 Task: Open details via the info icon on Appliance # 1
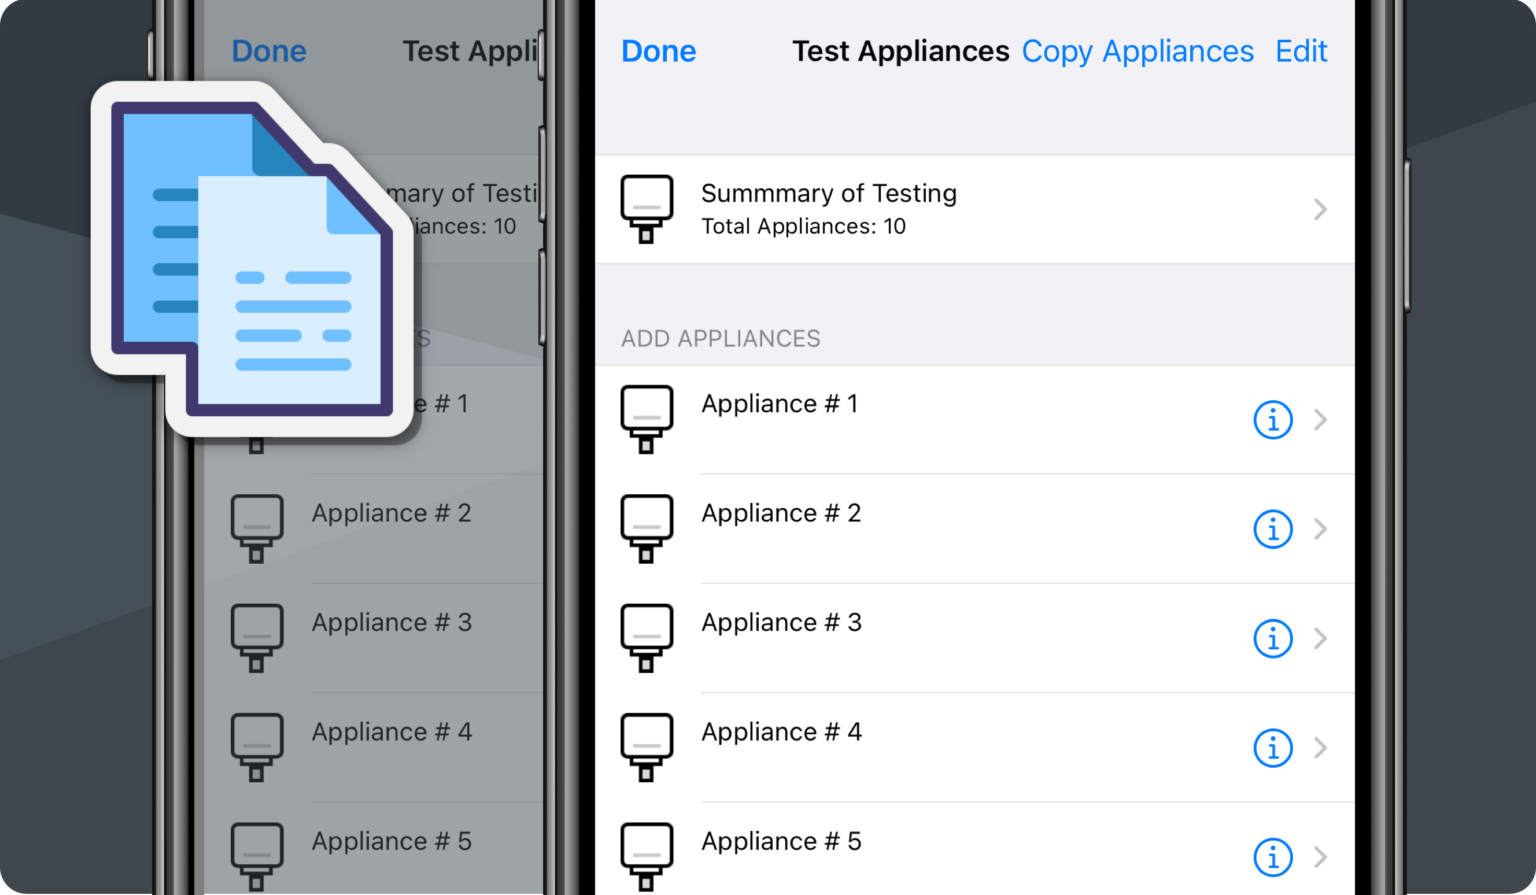[x=1272, y=420]
